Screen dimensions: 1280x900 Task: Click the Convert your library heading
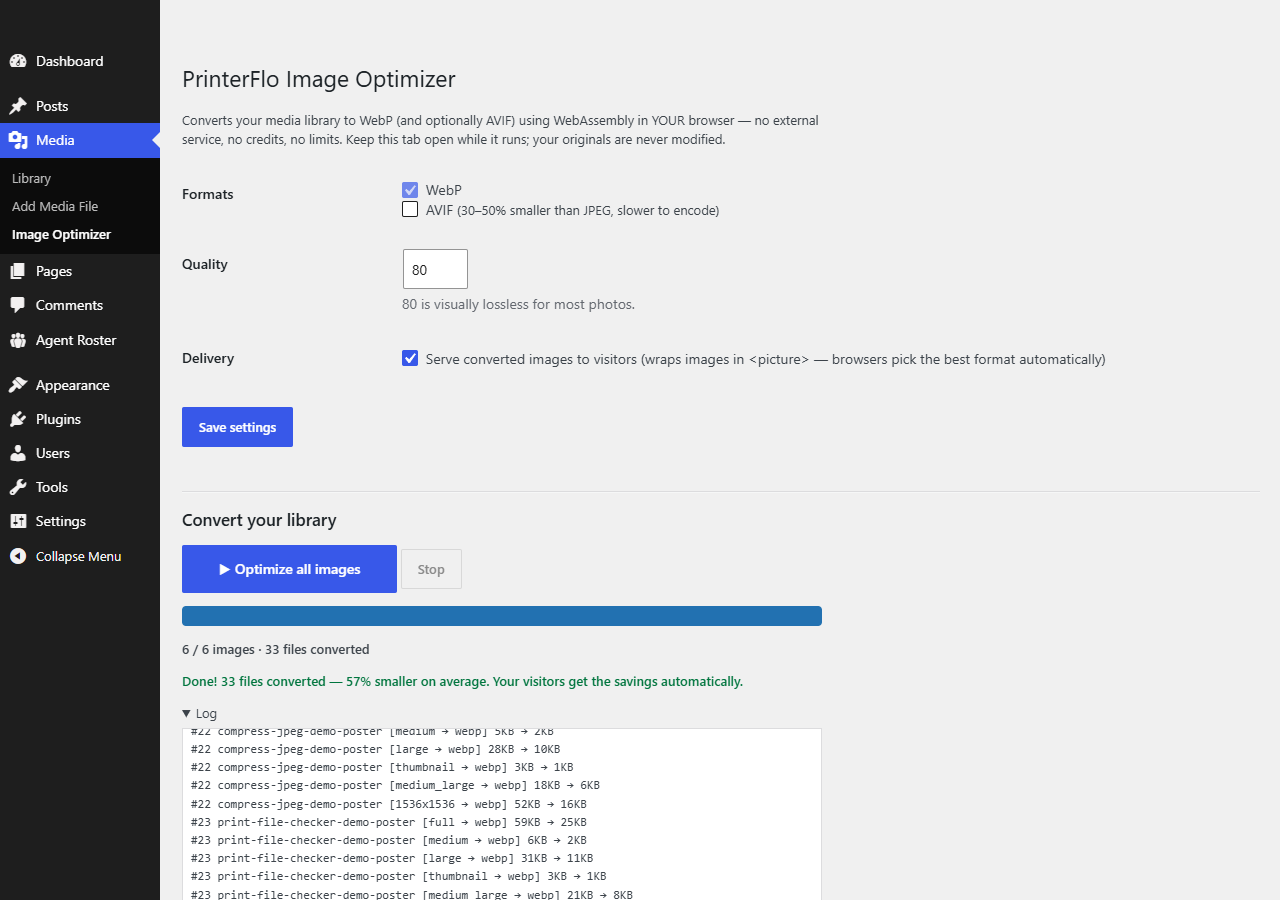tap(259, 520)
